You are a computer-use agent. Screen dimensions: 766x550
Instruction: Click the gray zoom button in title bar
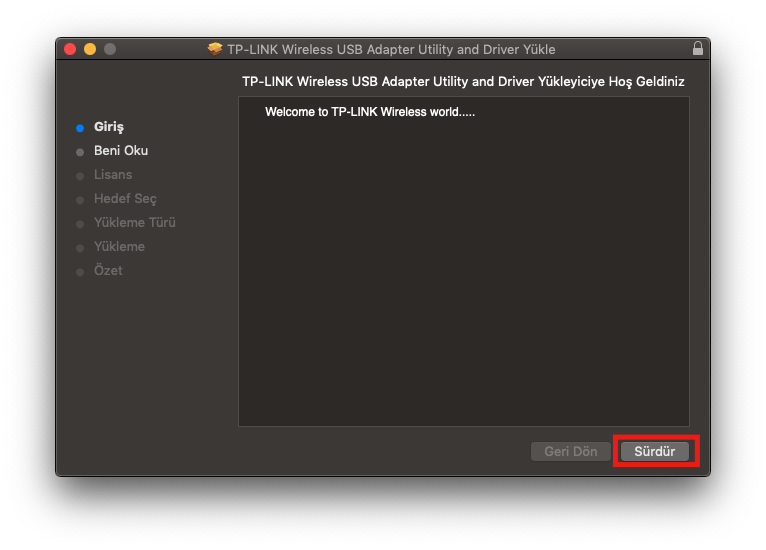tap(110, 49)
